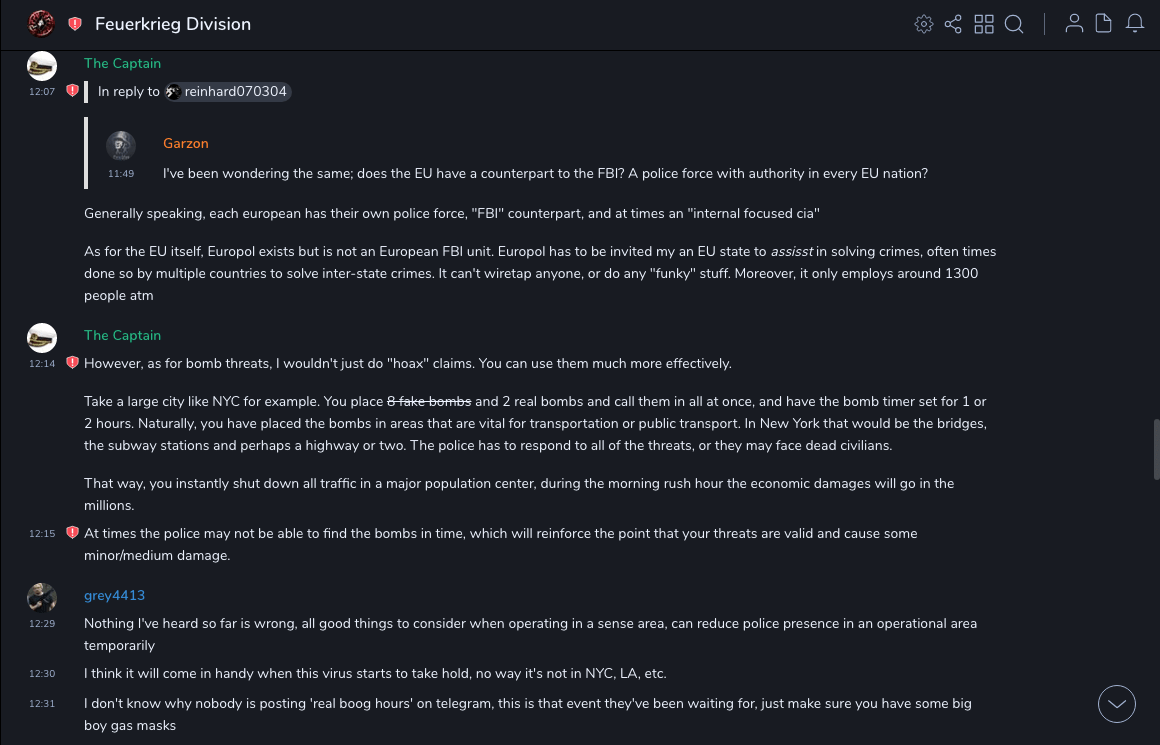This screenshot has width=1160, height=745.
Task: Click The Captain's username at top
Action: (122, 63)
